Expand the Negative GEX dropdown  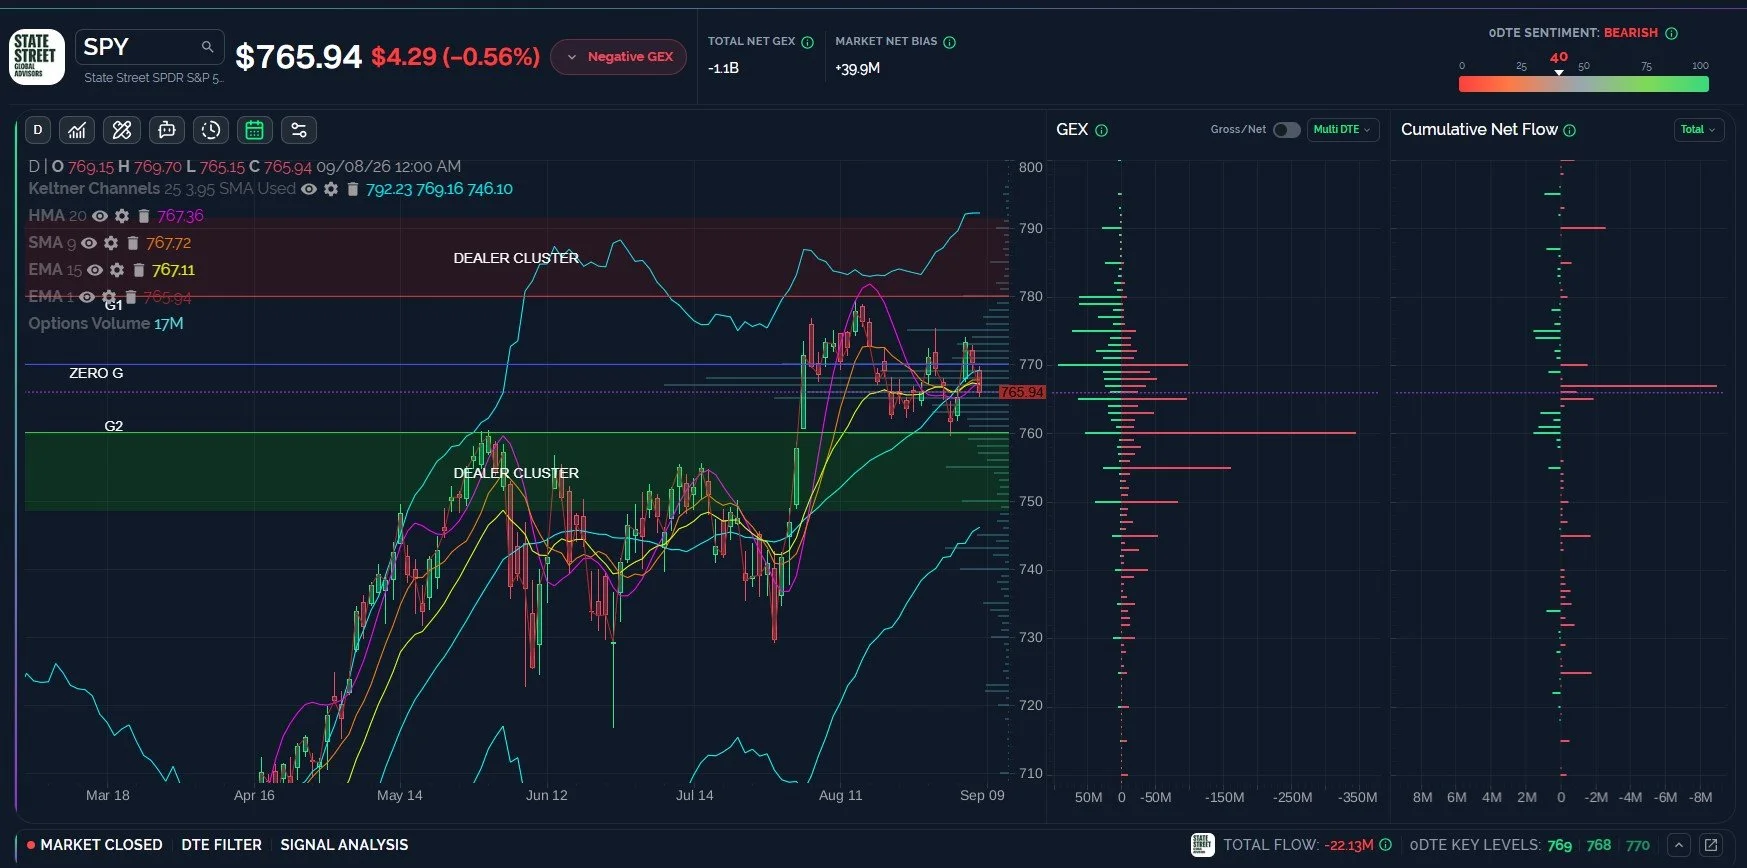tap(619, 57)
